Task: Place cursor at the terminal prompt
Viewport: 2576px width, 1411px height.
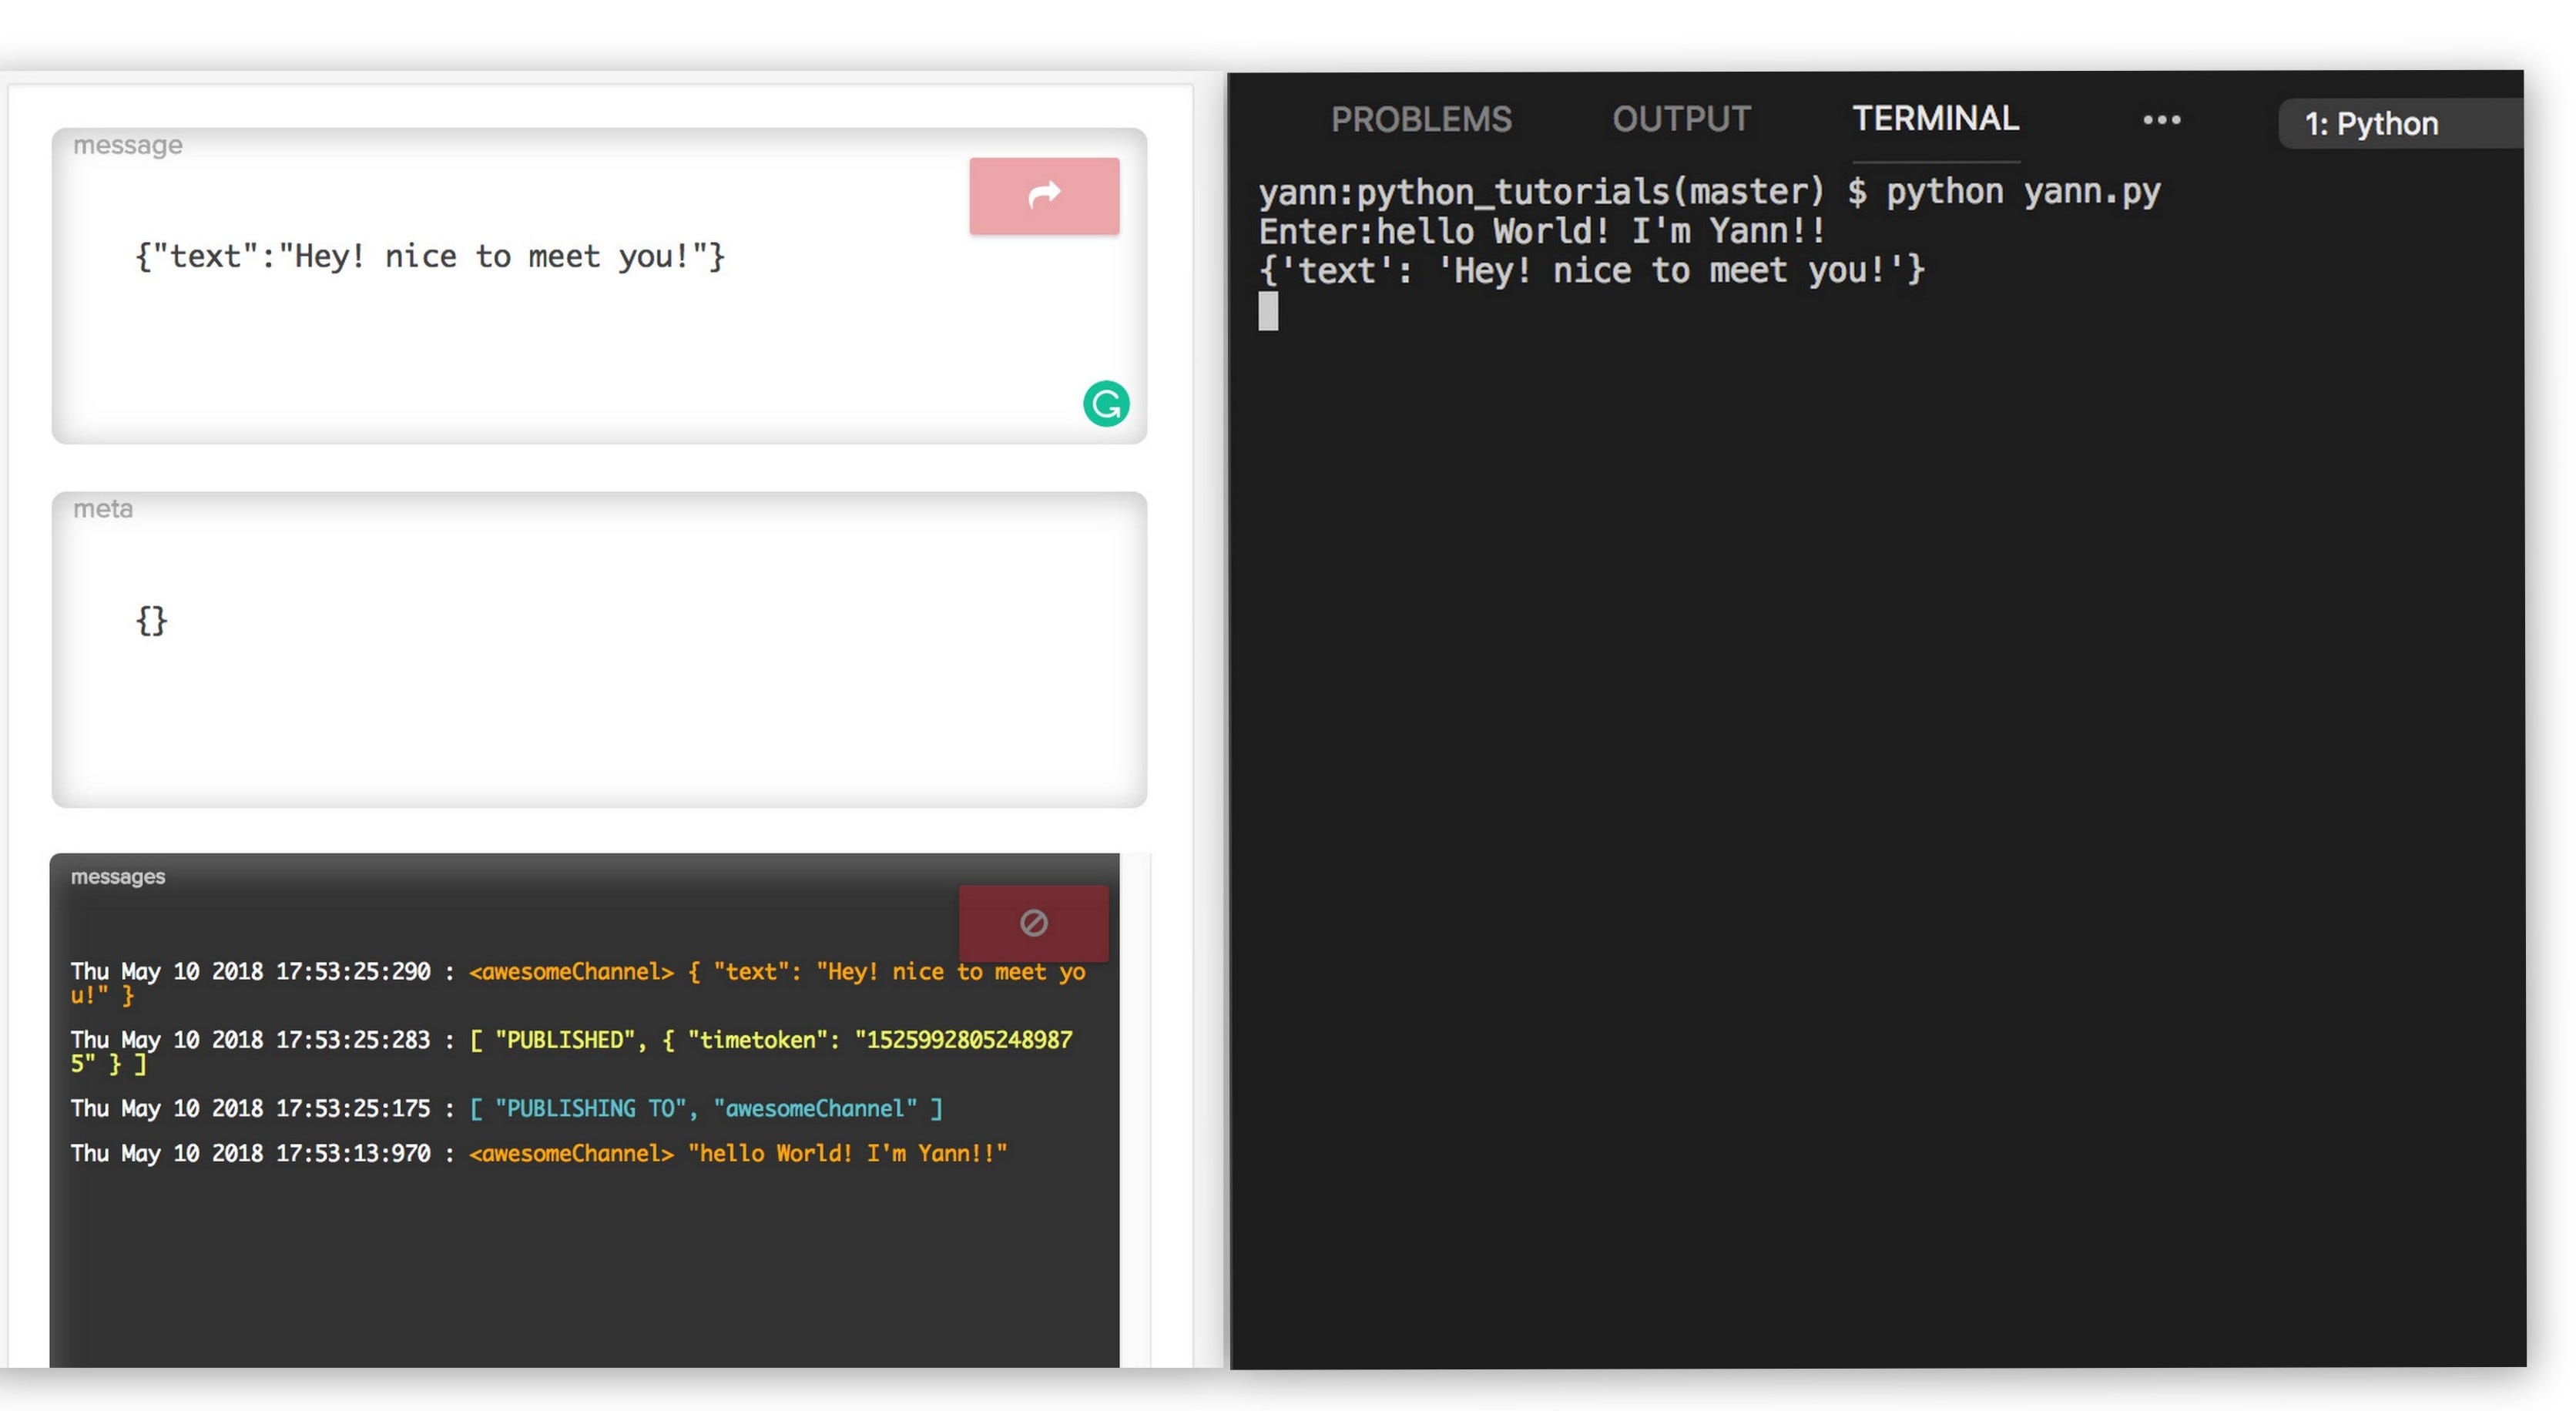Action: [x=1270, y=313]
